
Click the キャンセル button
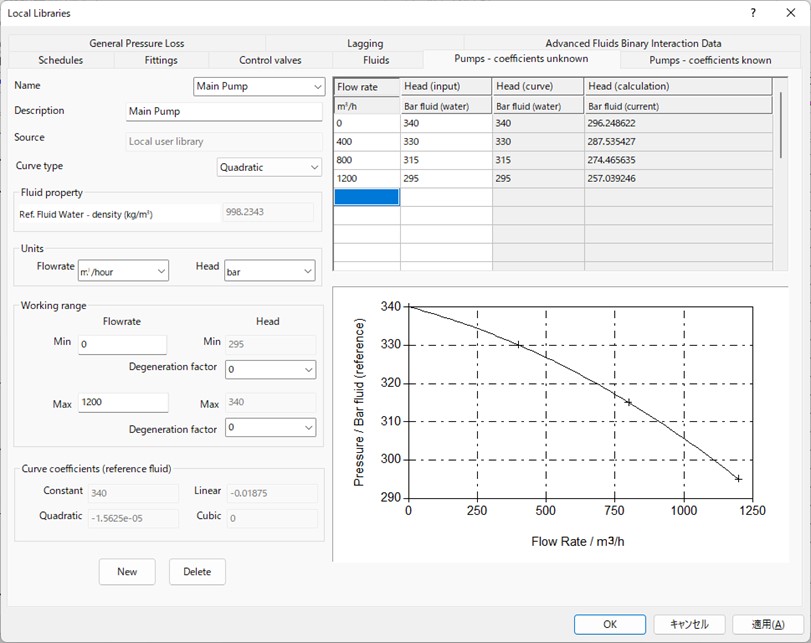coord(689,624)
